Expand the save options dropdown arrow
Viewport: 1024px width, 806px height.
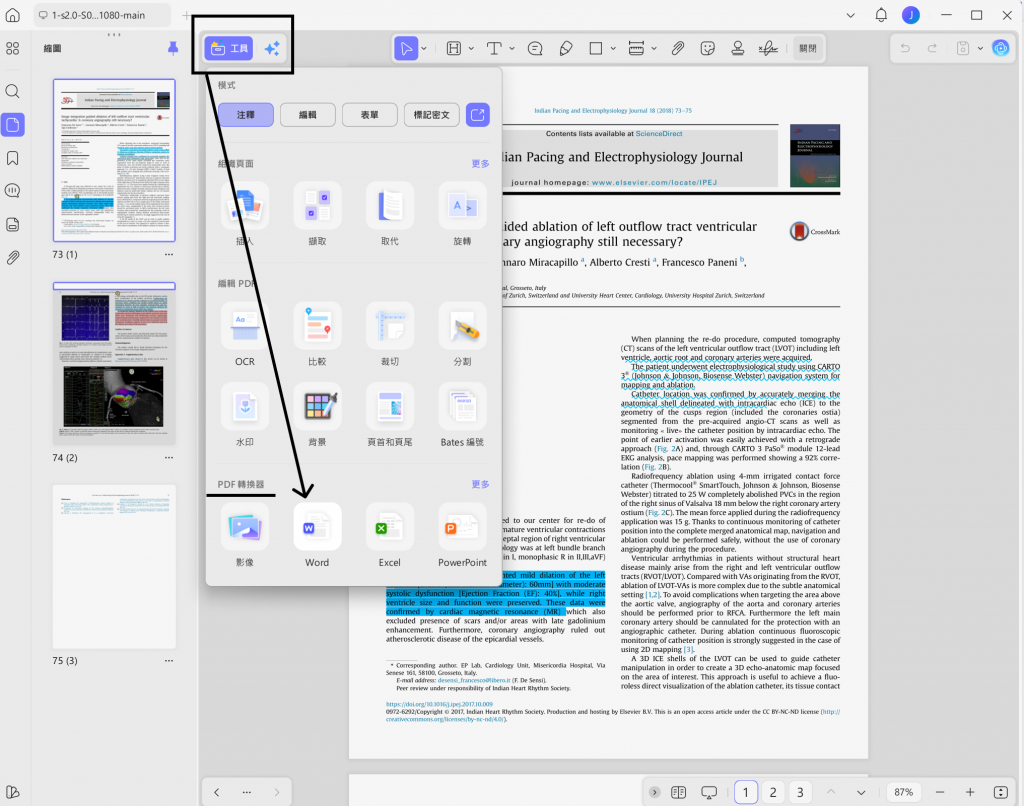pos(980,48)
